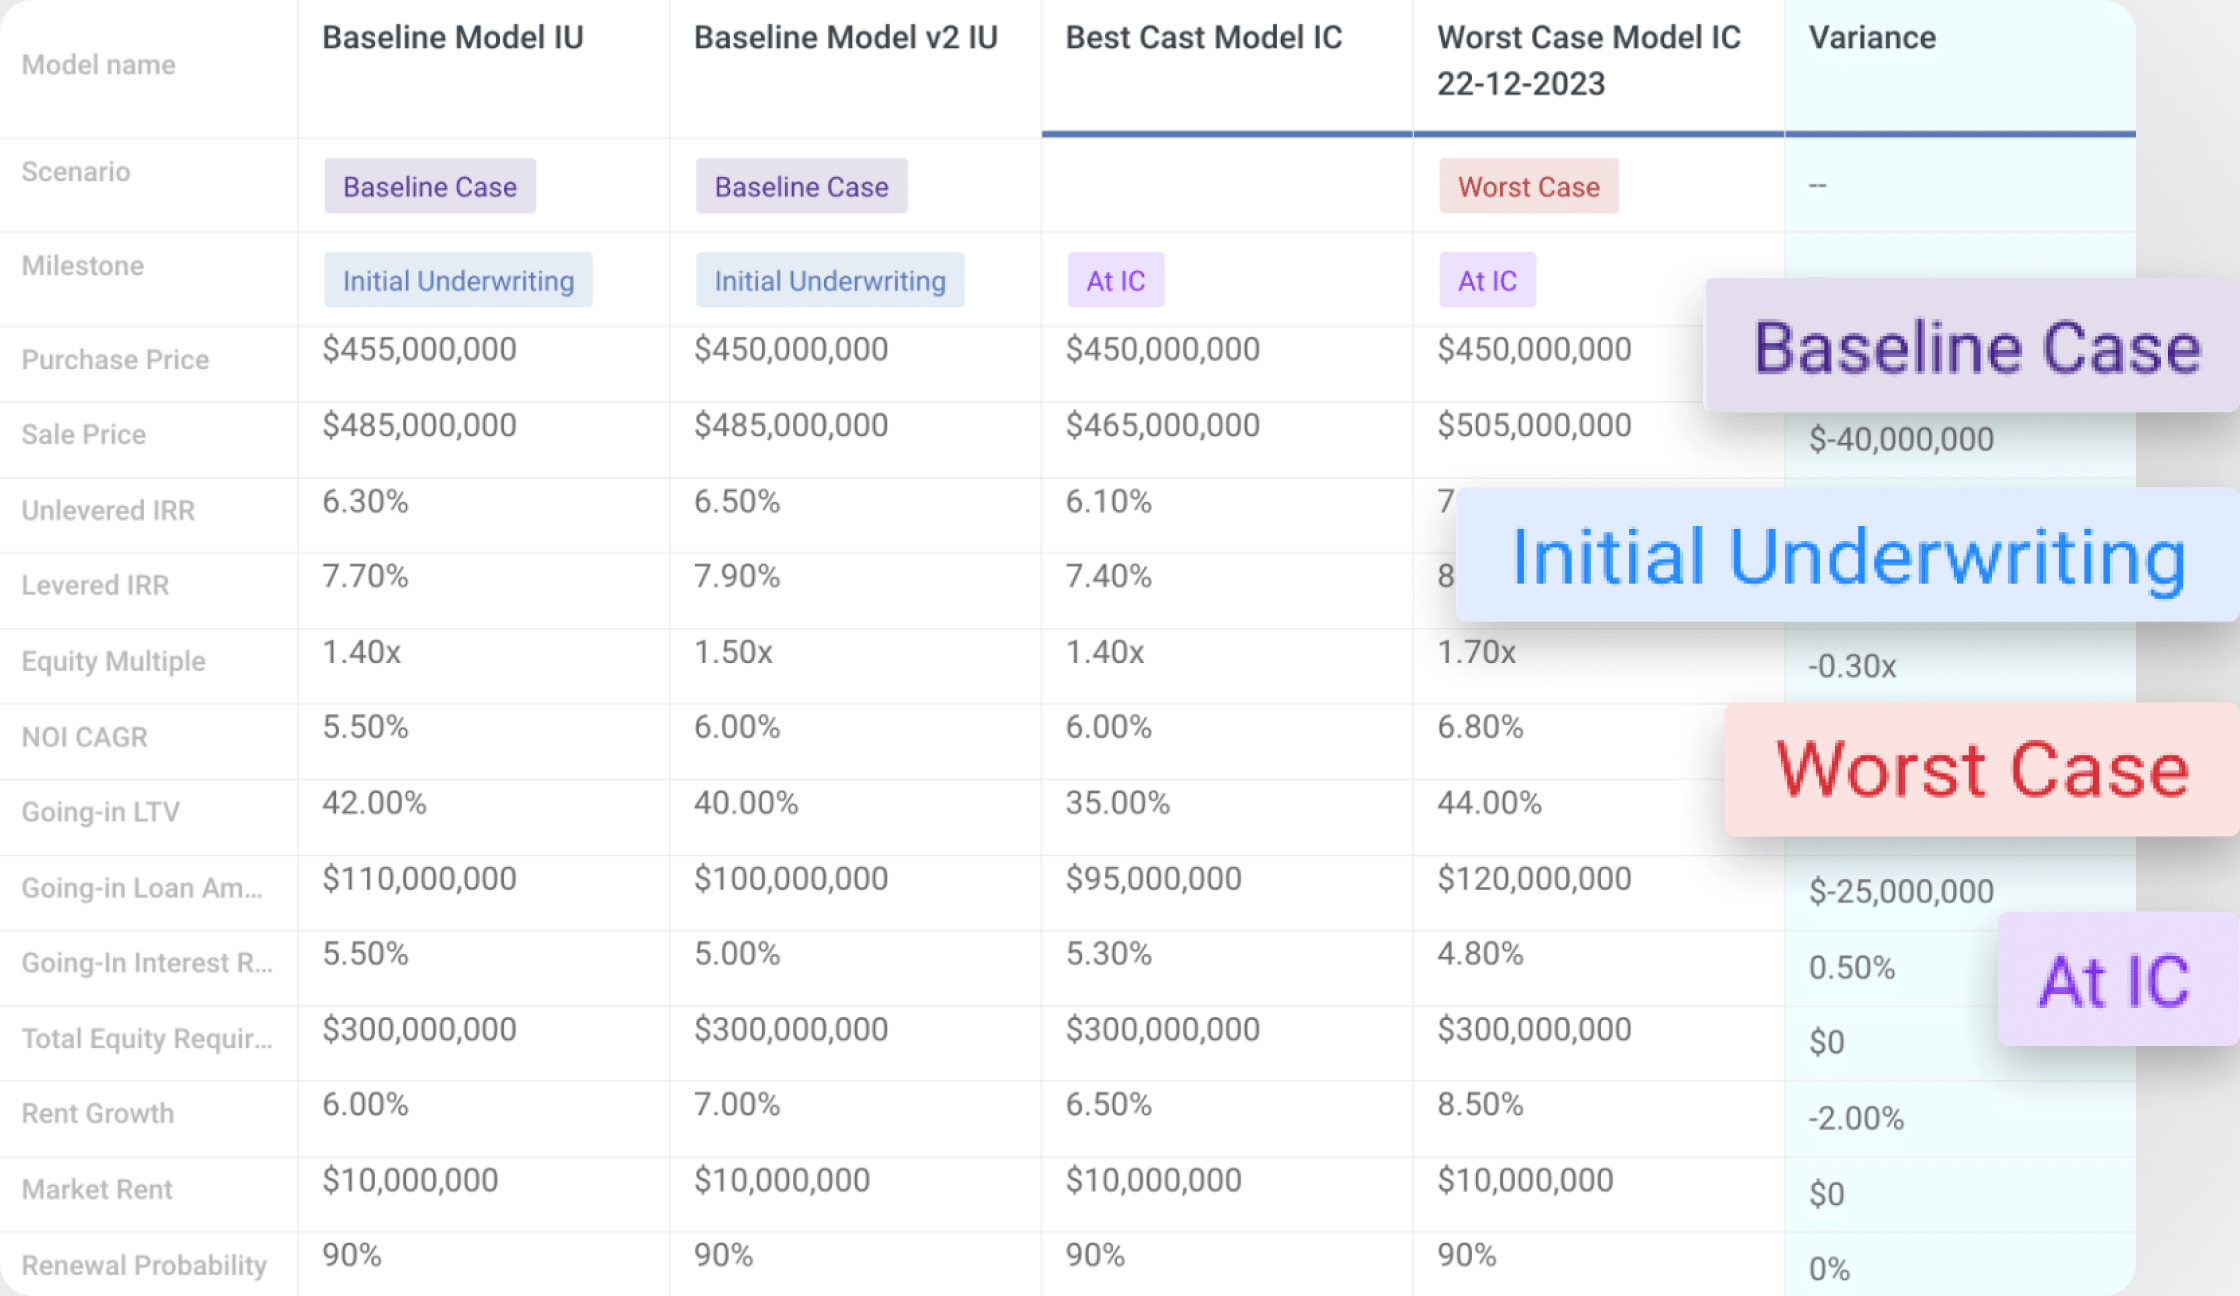Click the Purchase Price row label

click(x=115, y=360)
